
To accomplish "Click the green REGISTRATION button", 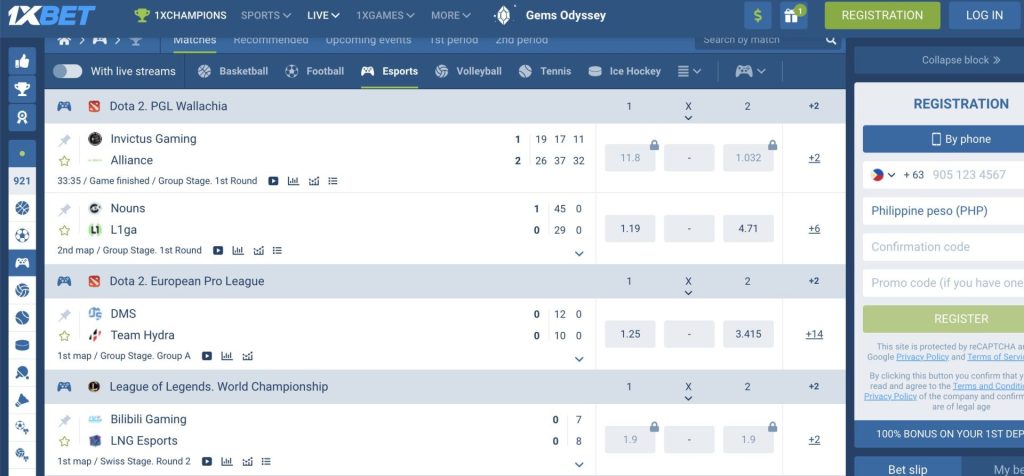I will click(882, 15).
